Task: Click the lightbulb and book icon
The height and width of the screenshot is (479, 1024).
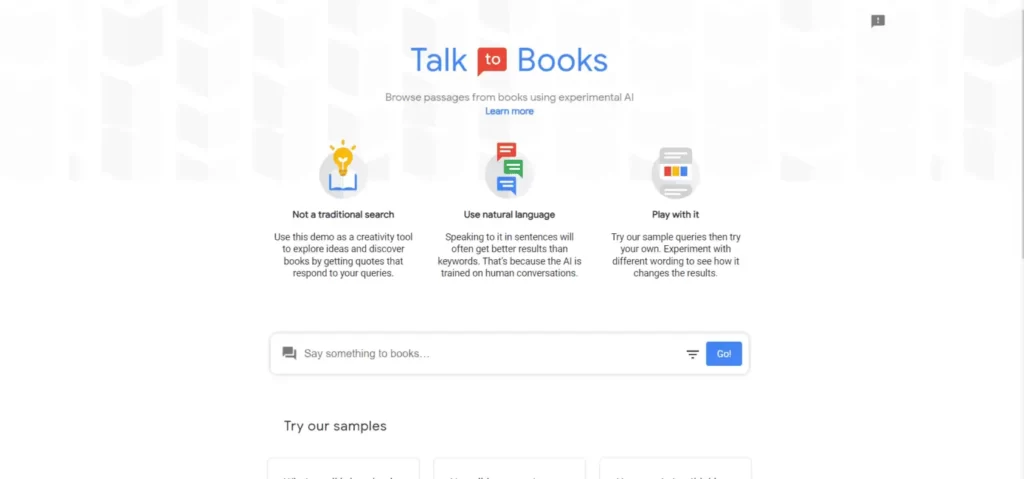Action: tap(343, 169)
